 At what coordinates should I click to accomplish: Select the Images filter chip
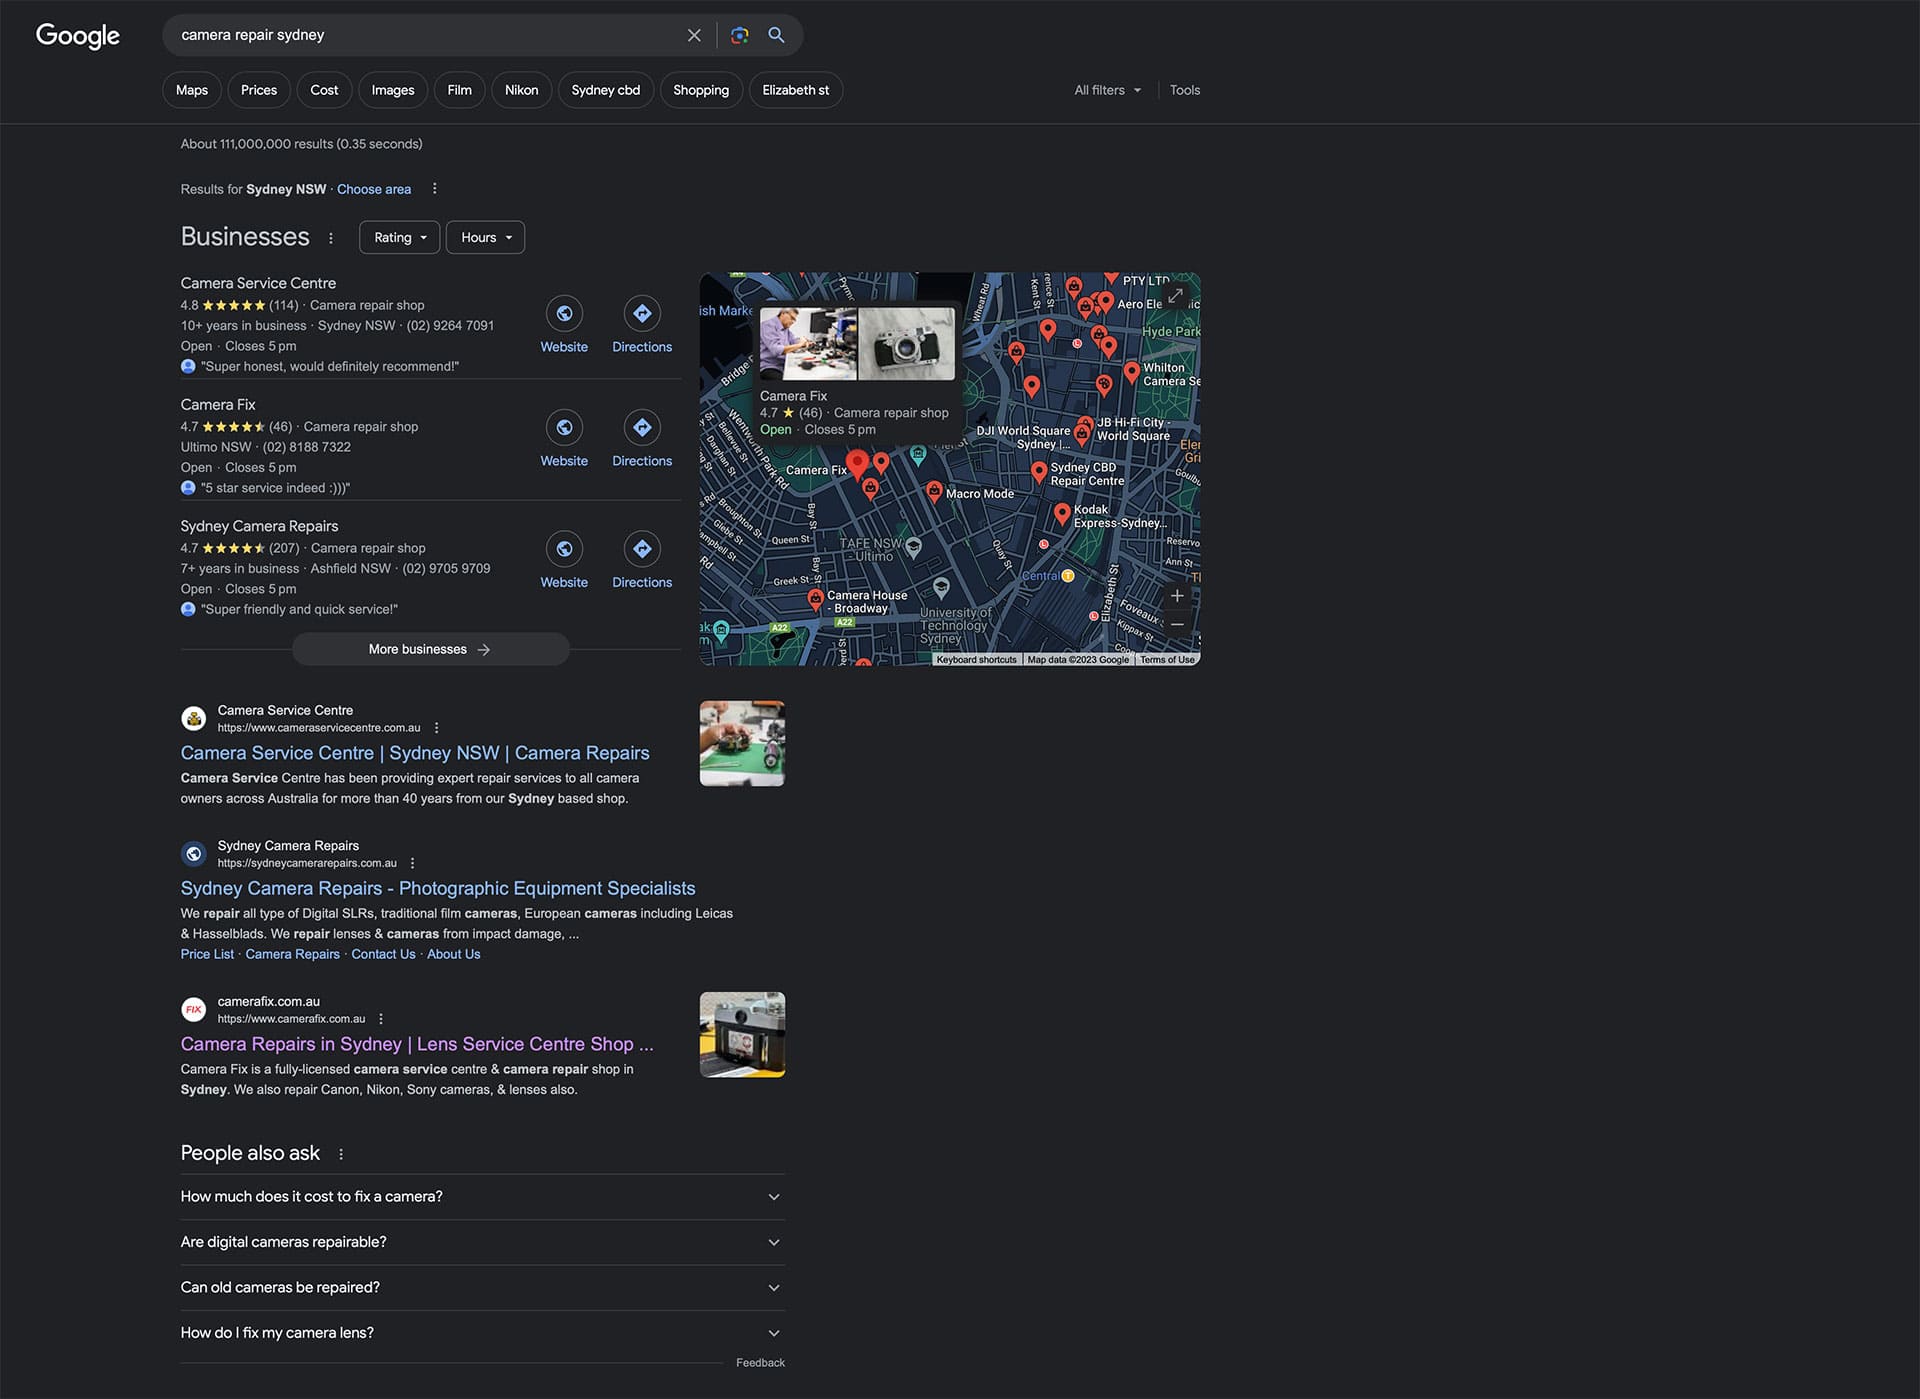pyautogui.click(x=393, y=90)
